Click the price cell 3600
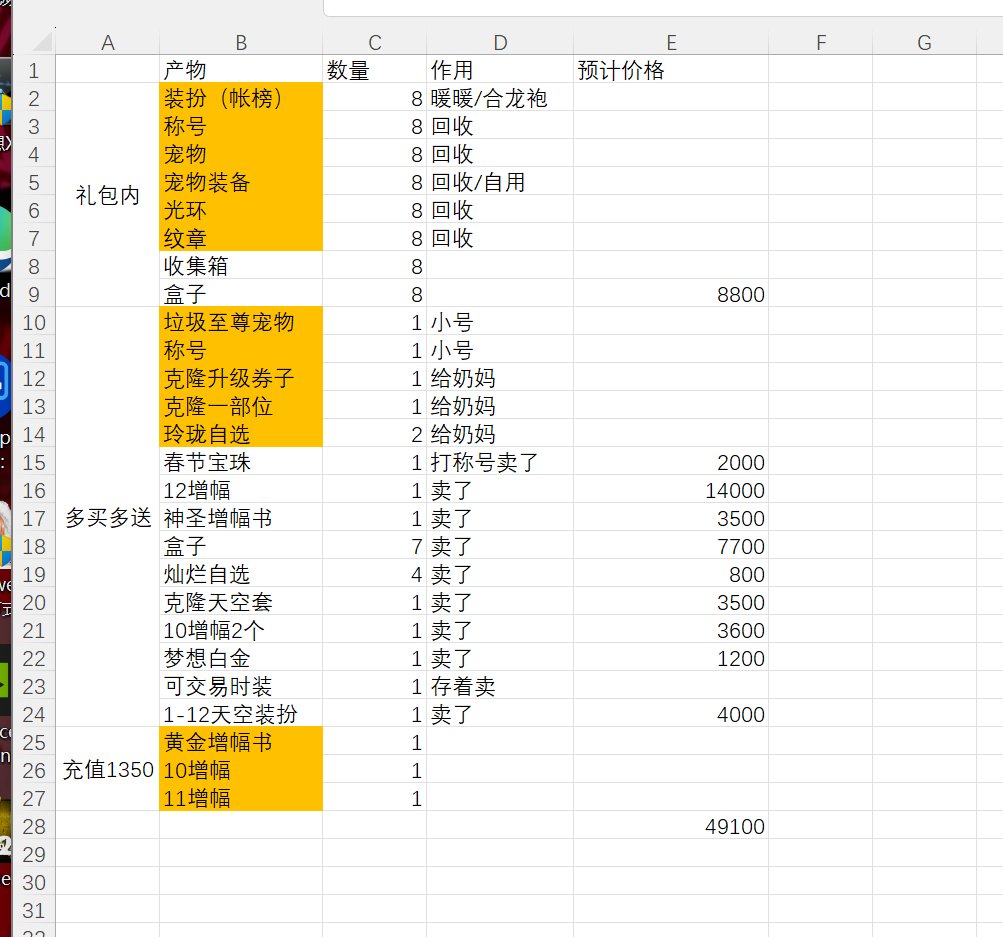This screenshot has width=1003, height=937. pos(671,630)
